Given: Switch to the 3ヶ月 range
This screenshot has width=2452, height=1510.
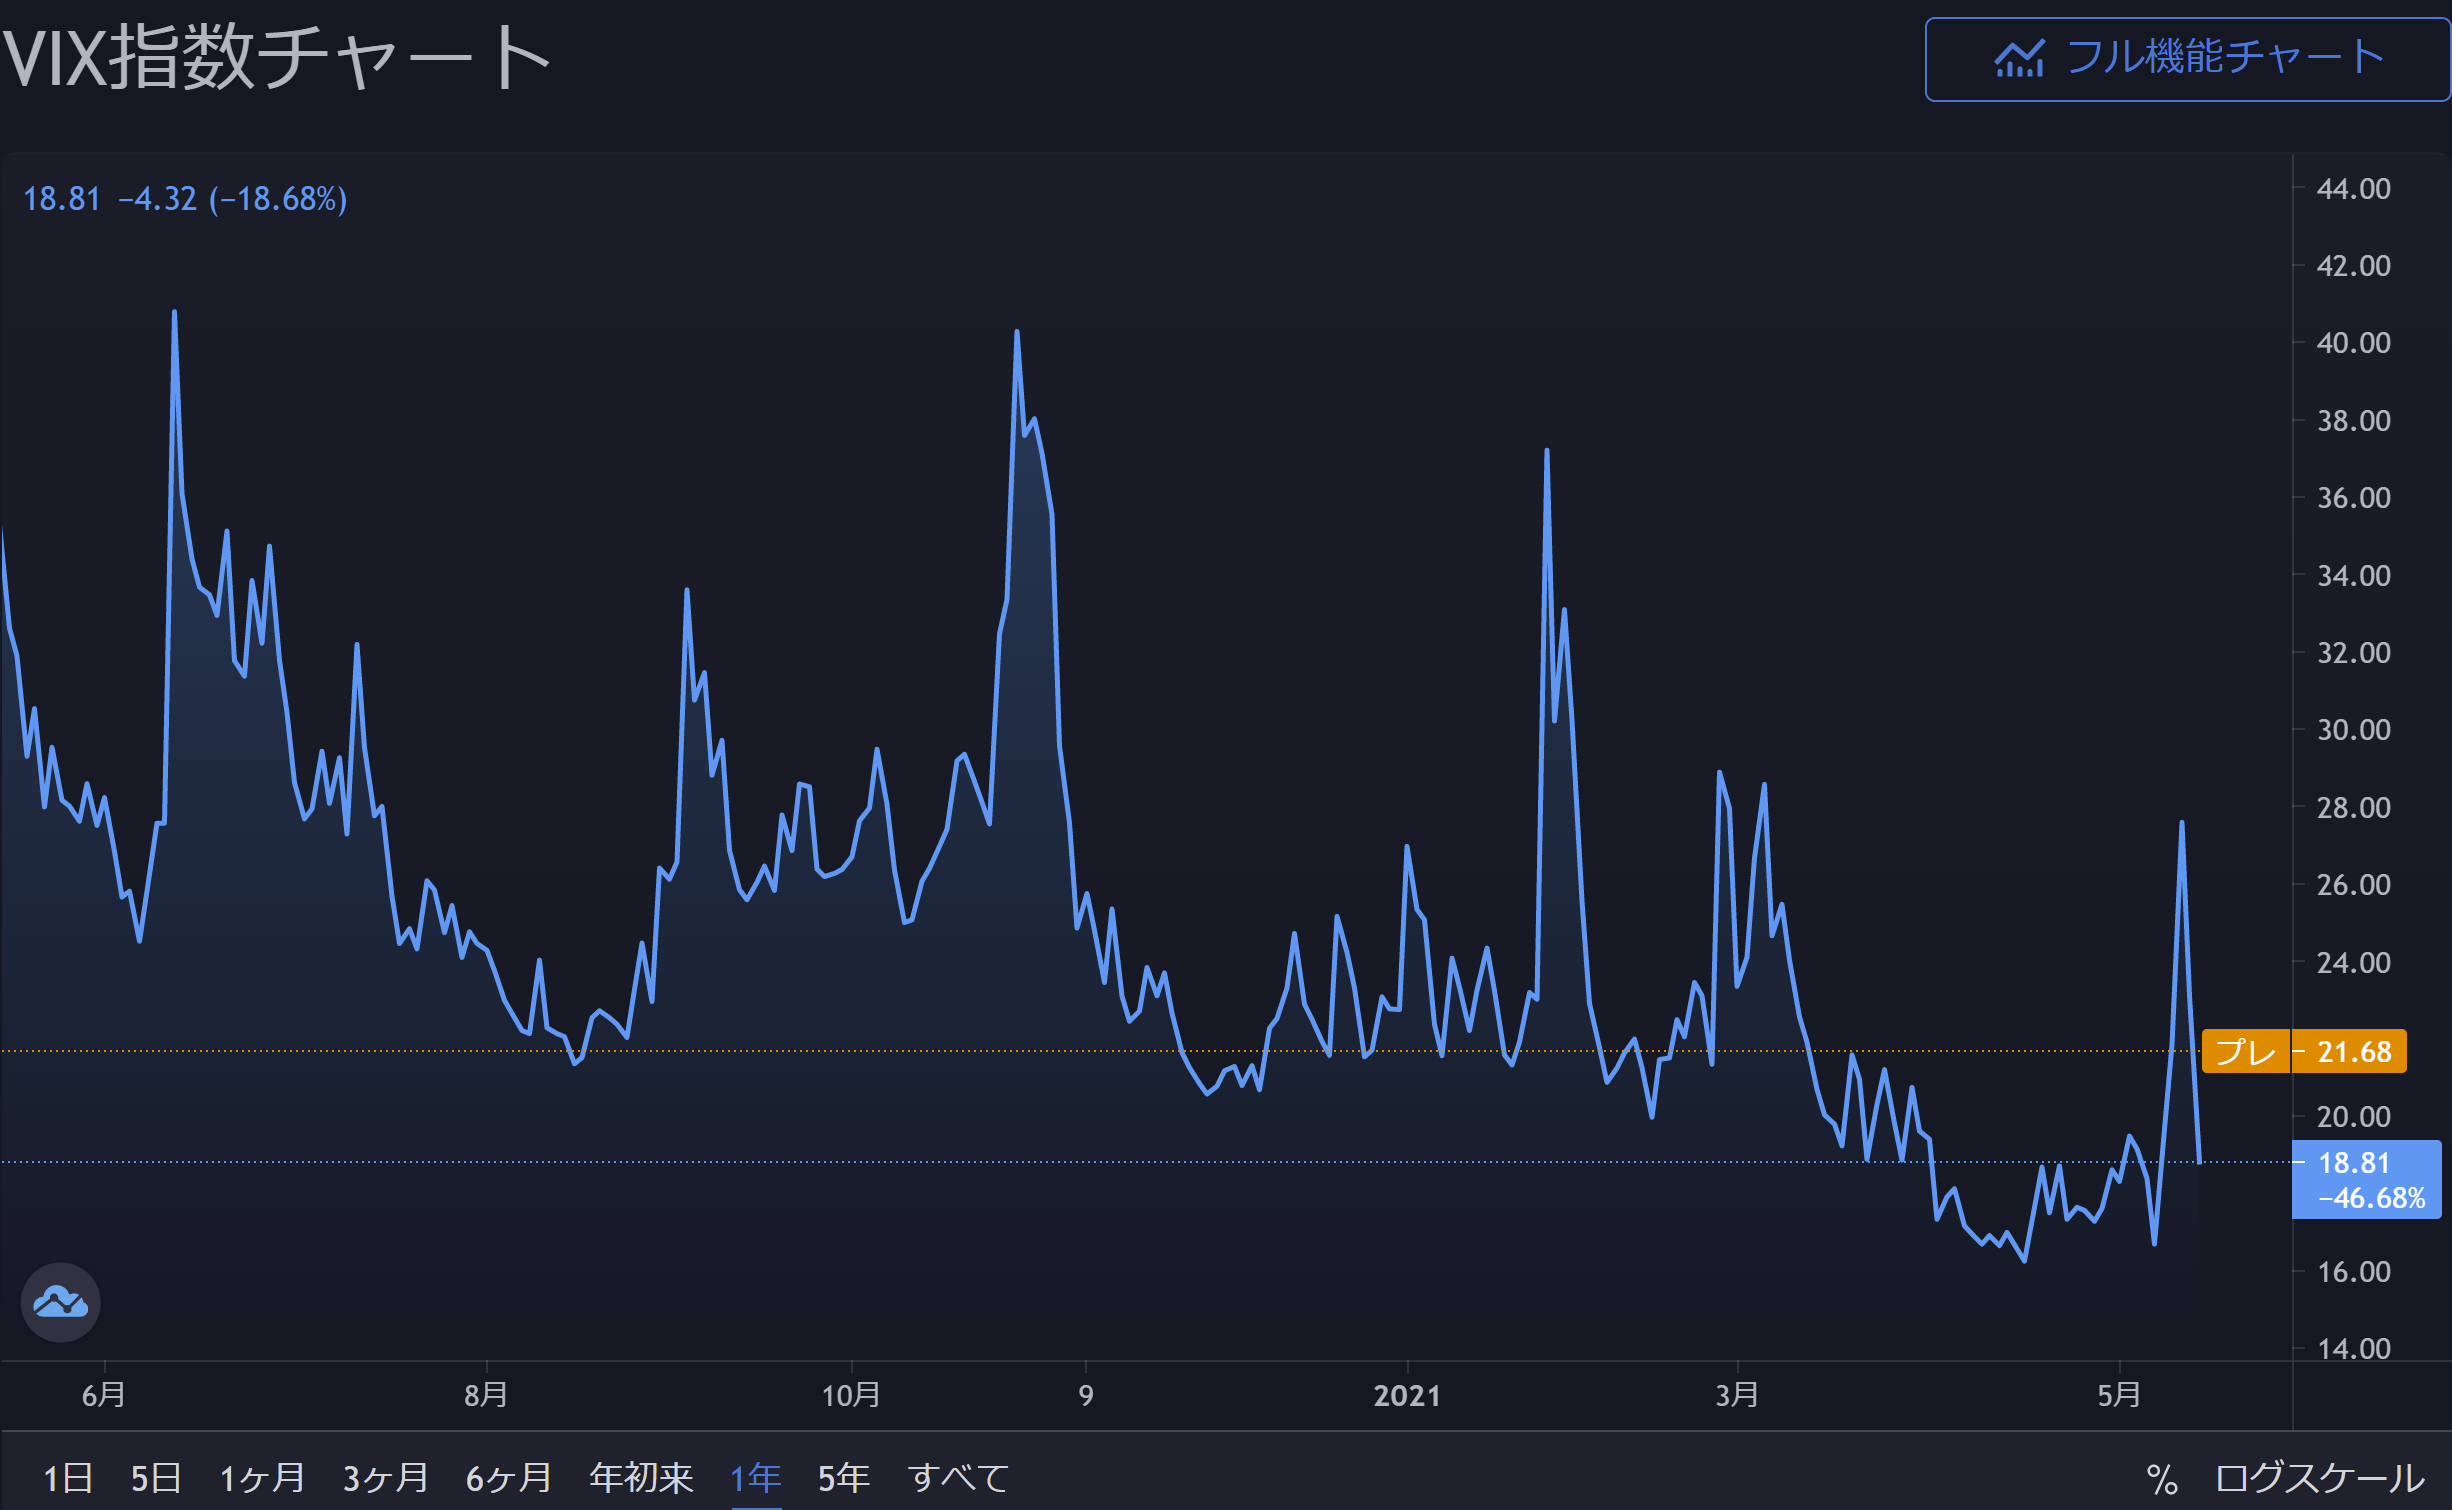Looking at the screenshot, I should pos(385,1477).
